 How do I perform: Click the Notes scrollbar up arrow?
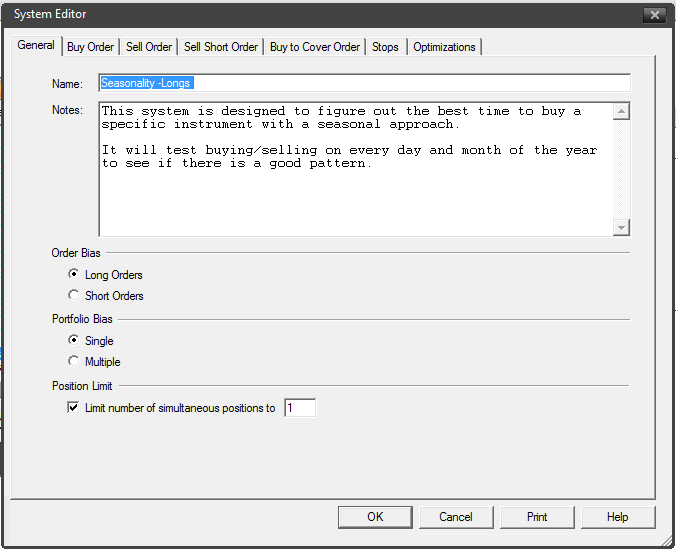click(622, 111)
